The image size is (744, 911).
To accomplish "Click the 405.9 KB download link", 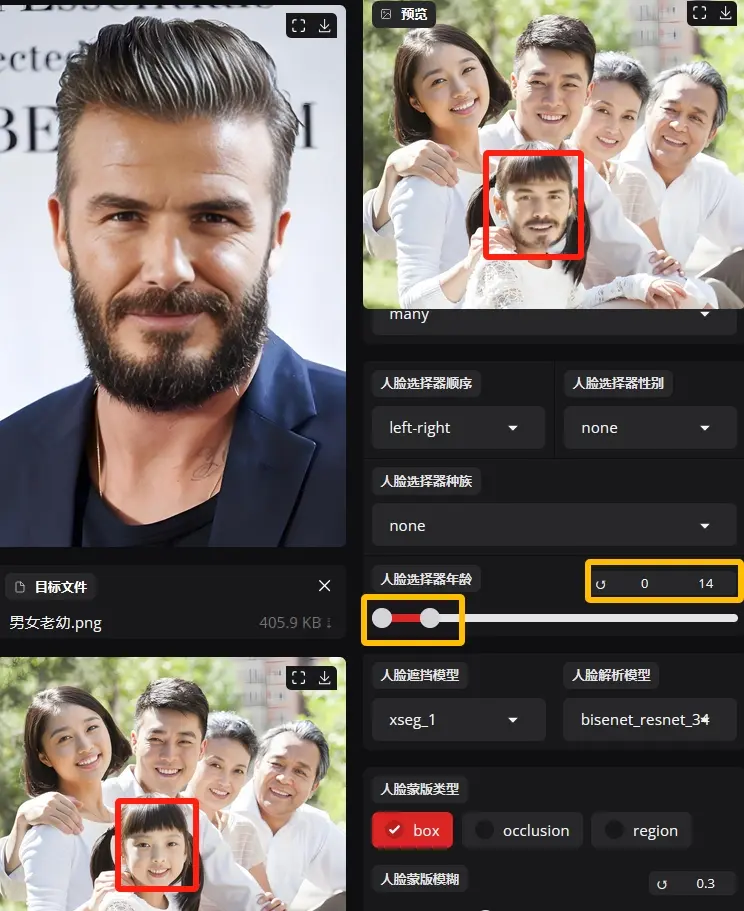I will coord(295,622).
